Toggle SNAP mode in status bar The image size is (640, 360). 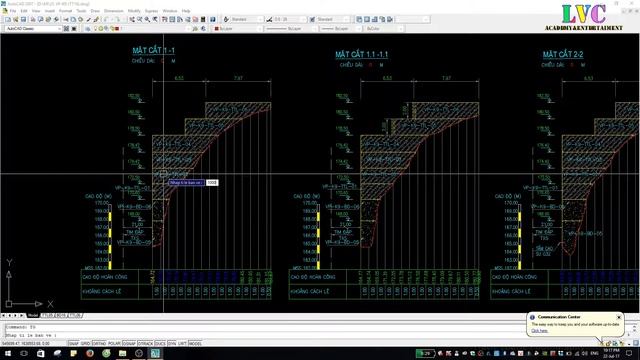[73, 343]
